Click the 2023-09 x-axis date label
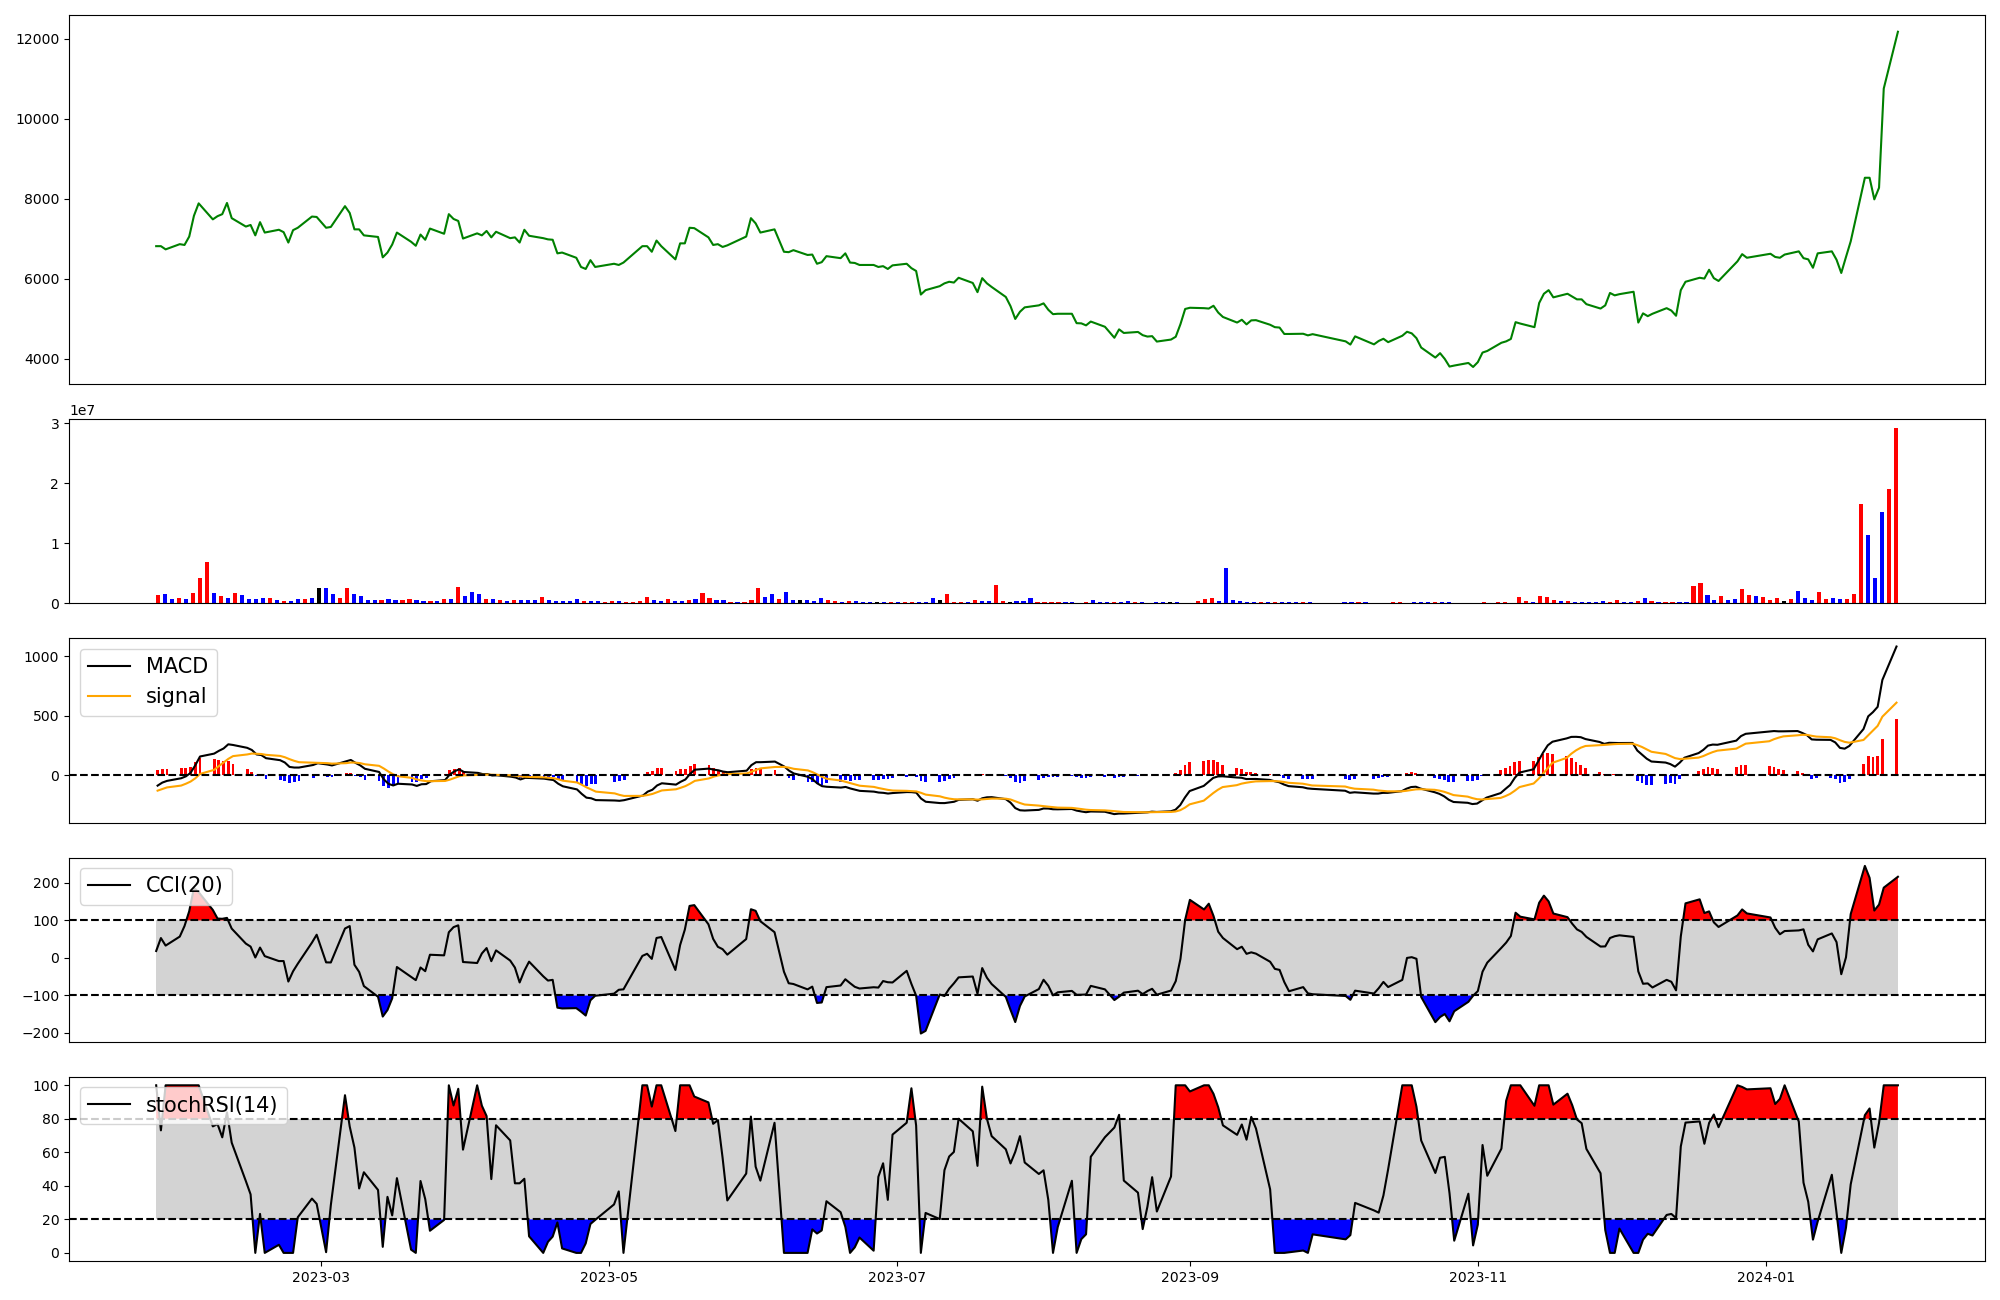The height and width of the screenshot is (1300, 2000). tap(1190, 1277)
